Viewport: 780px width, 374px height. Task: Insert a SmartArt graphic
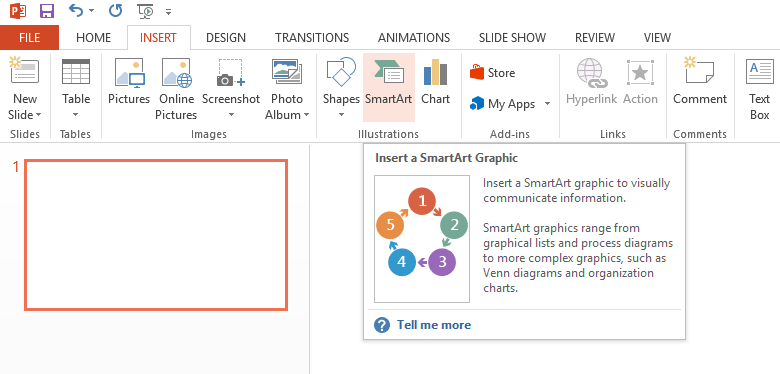(389, 88)
